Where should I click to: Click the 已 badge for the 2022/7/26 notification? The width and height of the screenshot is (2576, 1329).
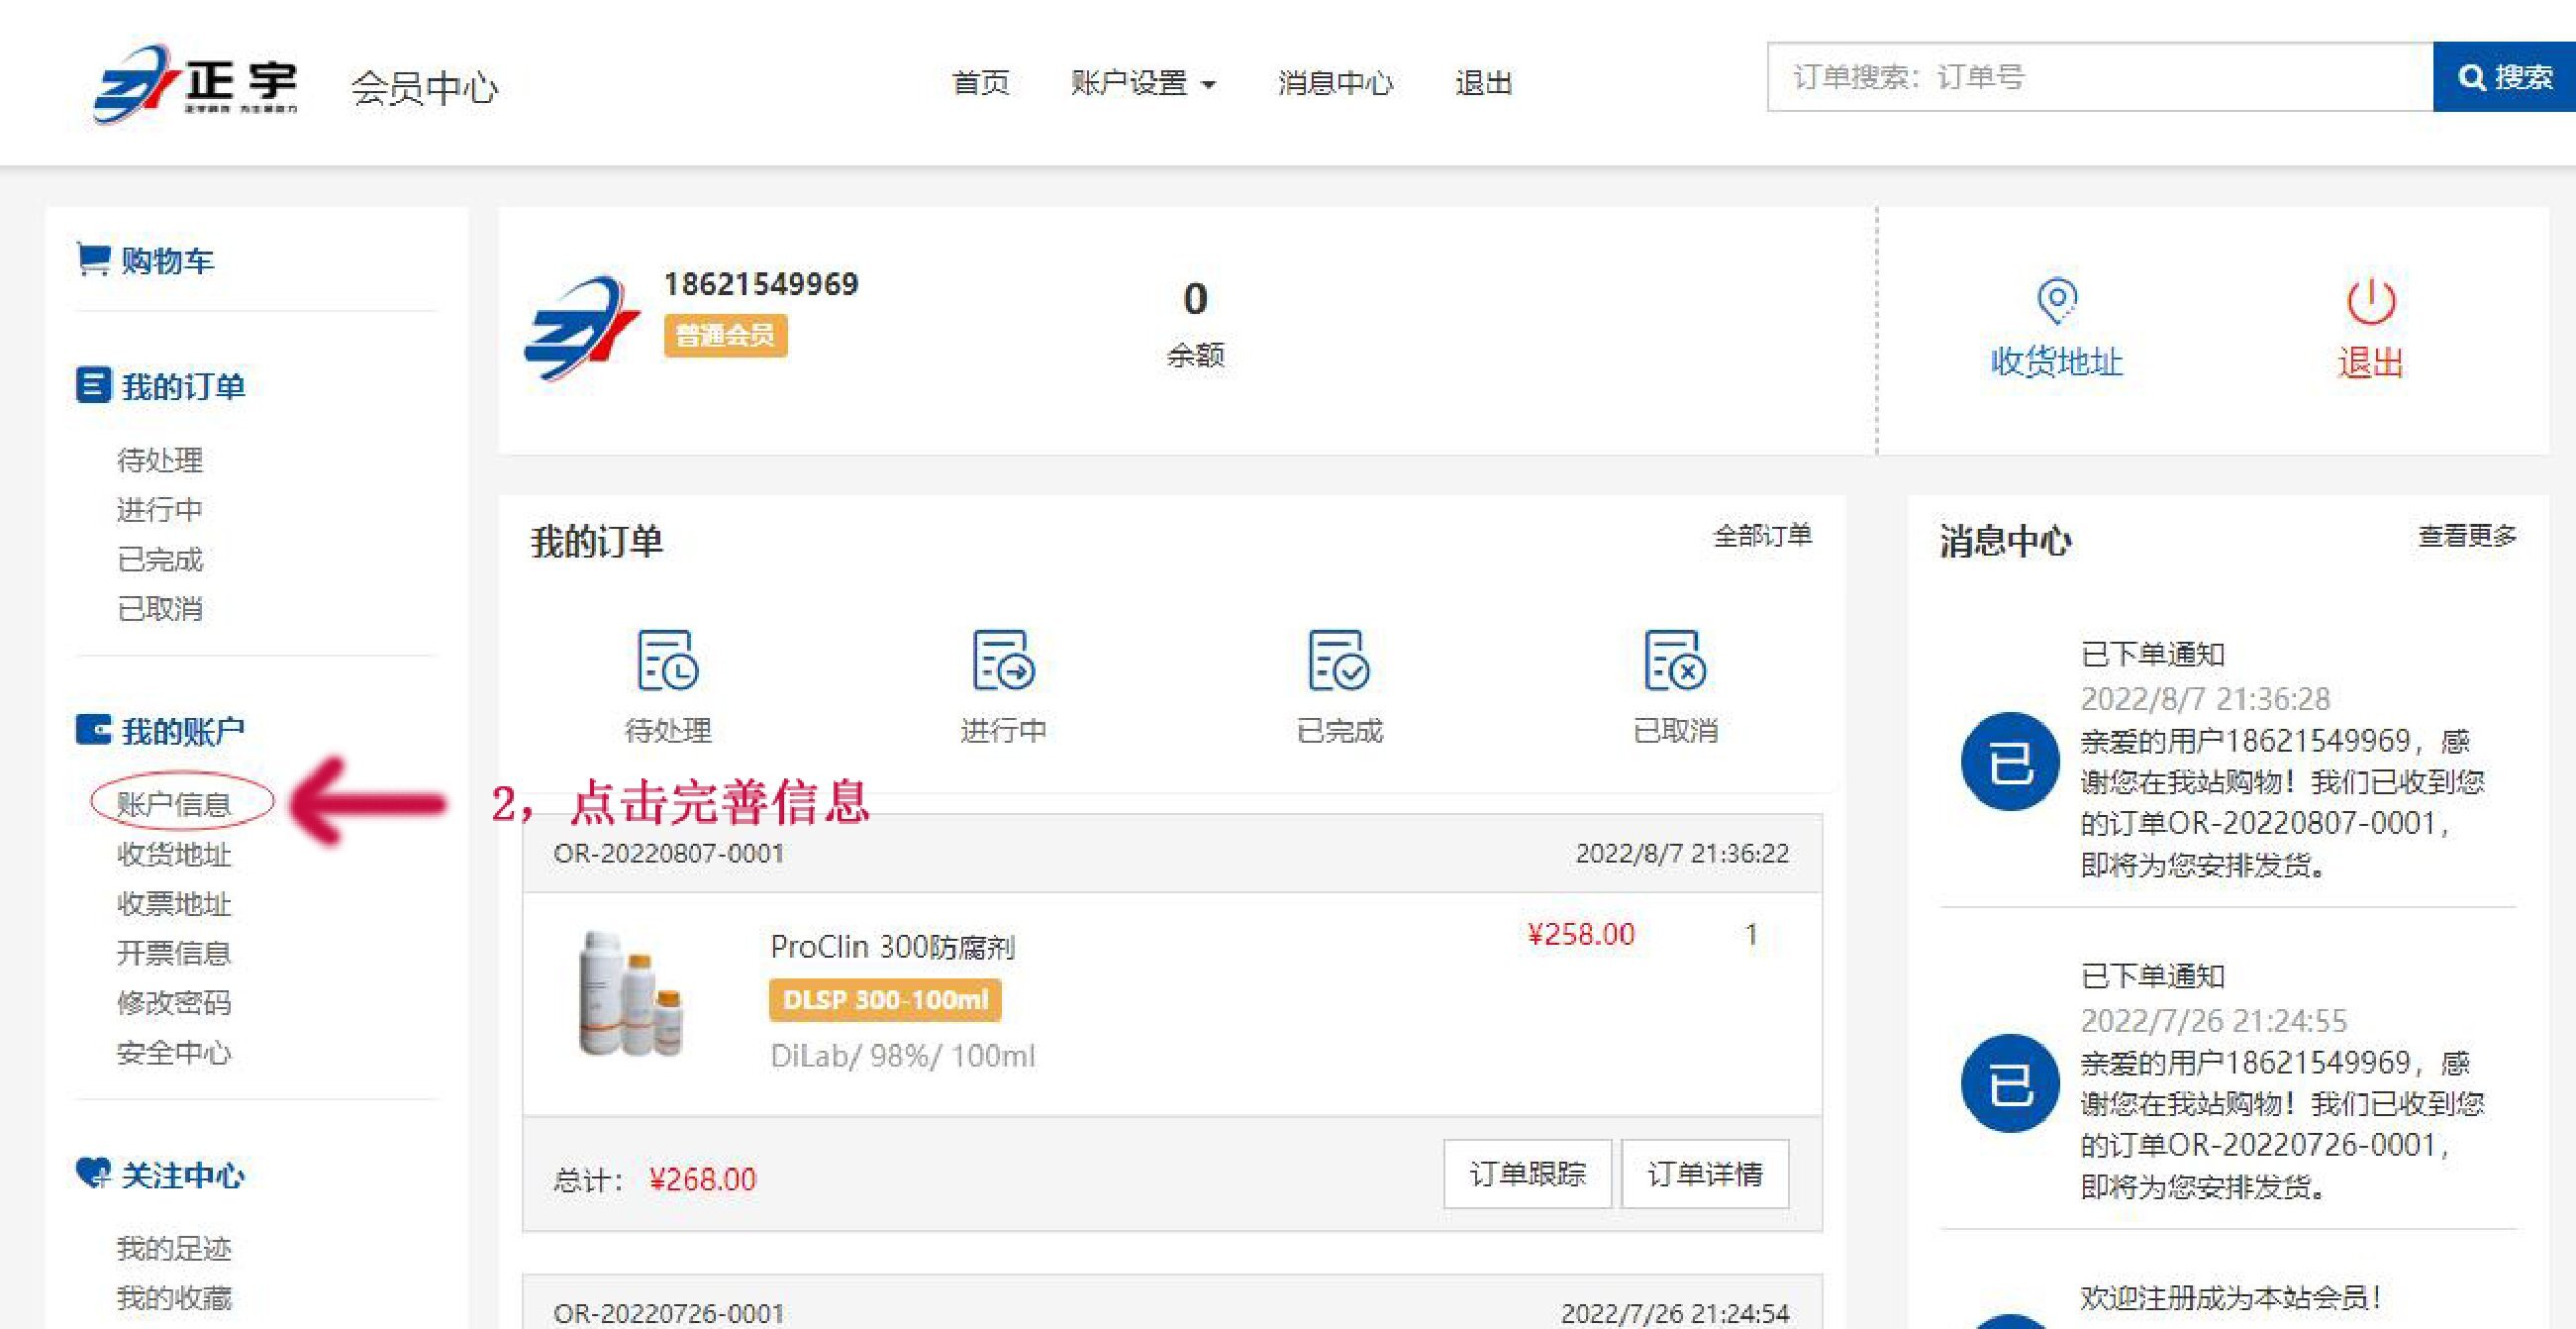coord(2010,1083)
